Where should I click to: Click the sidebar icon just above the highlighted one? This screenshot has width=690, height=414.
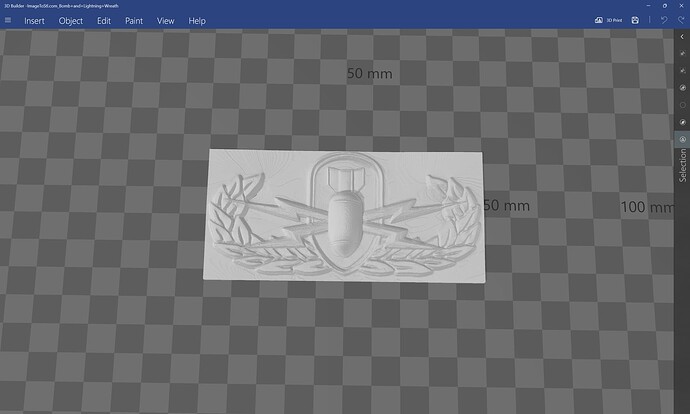click(x=682, y=121)
